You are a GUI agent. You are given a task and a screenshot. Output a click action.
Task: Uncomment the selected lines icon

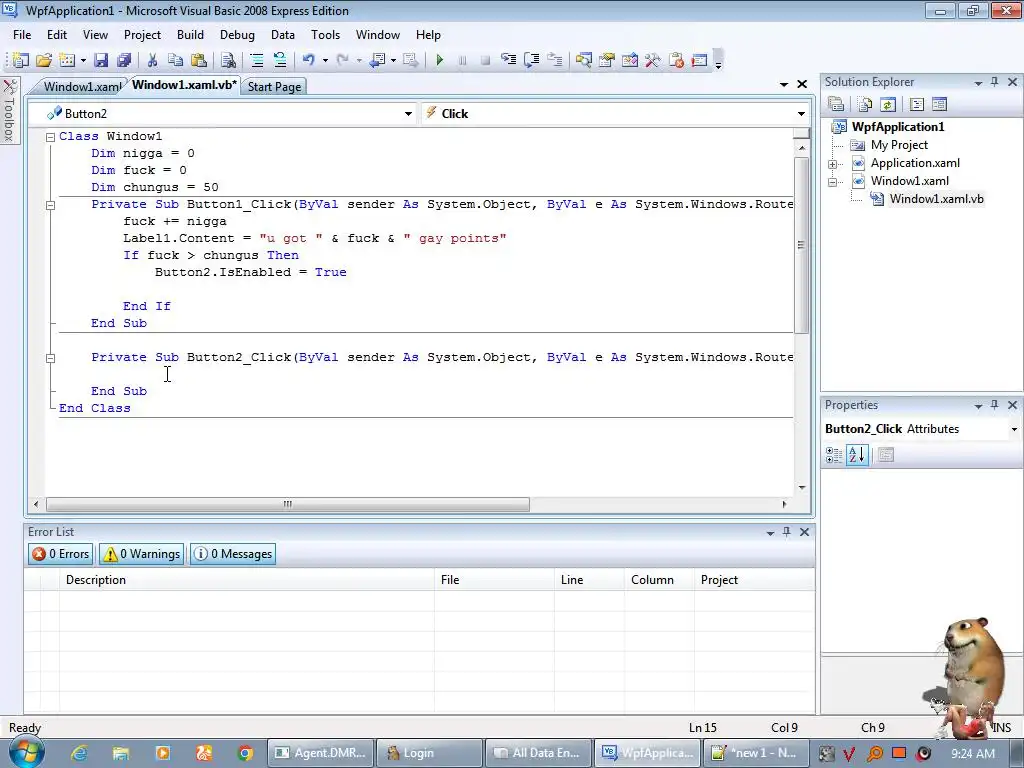pos(280,60)
